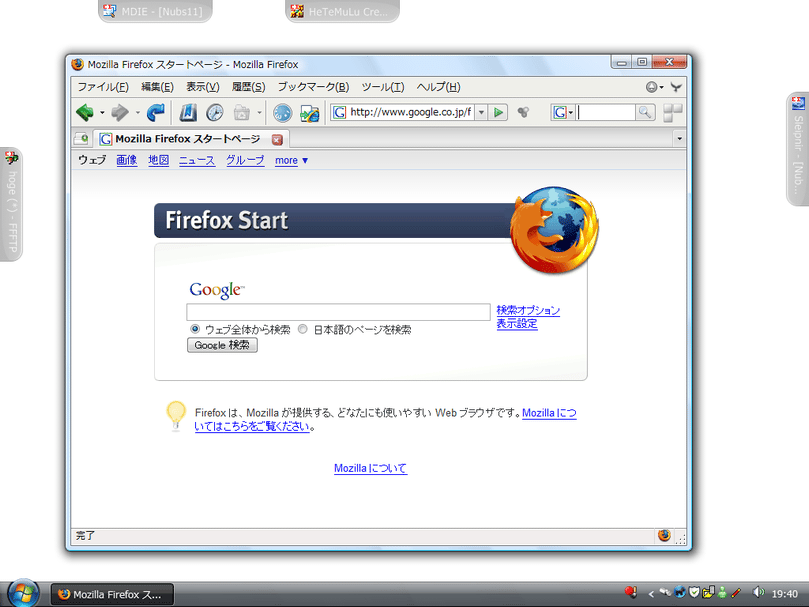This screenshot has height=607, width=809.
Task: Open the bookmarks book icon in toolbar
Action: tap(188, 113)
